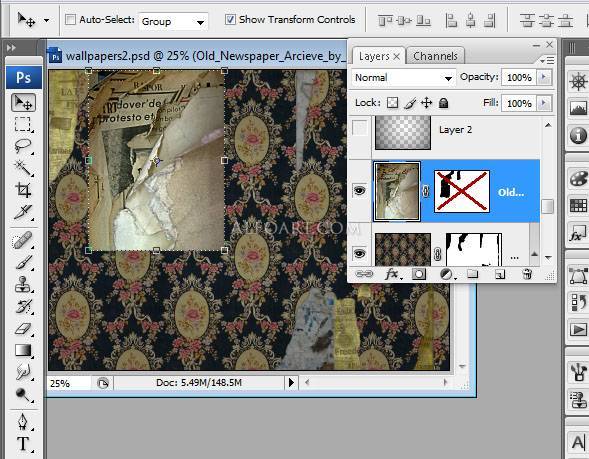Select the Smudge tool
The height and width of the screenshot is (459, 589).
pyautogui.click(x=23, y=372)
